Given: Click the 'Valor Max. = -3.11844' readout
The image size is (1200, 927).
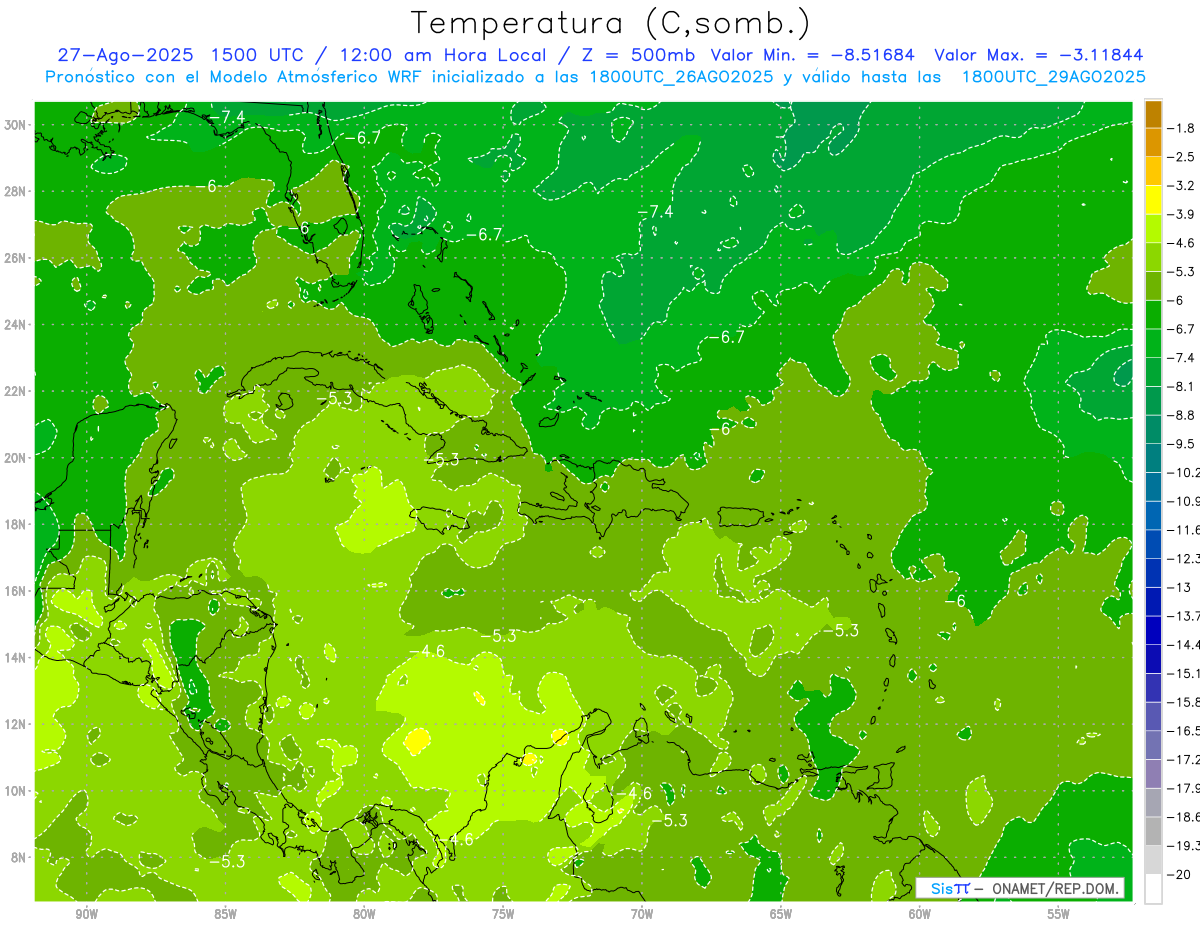Looking at the screenshot, I should [1039, 55].
